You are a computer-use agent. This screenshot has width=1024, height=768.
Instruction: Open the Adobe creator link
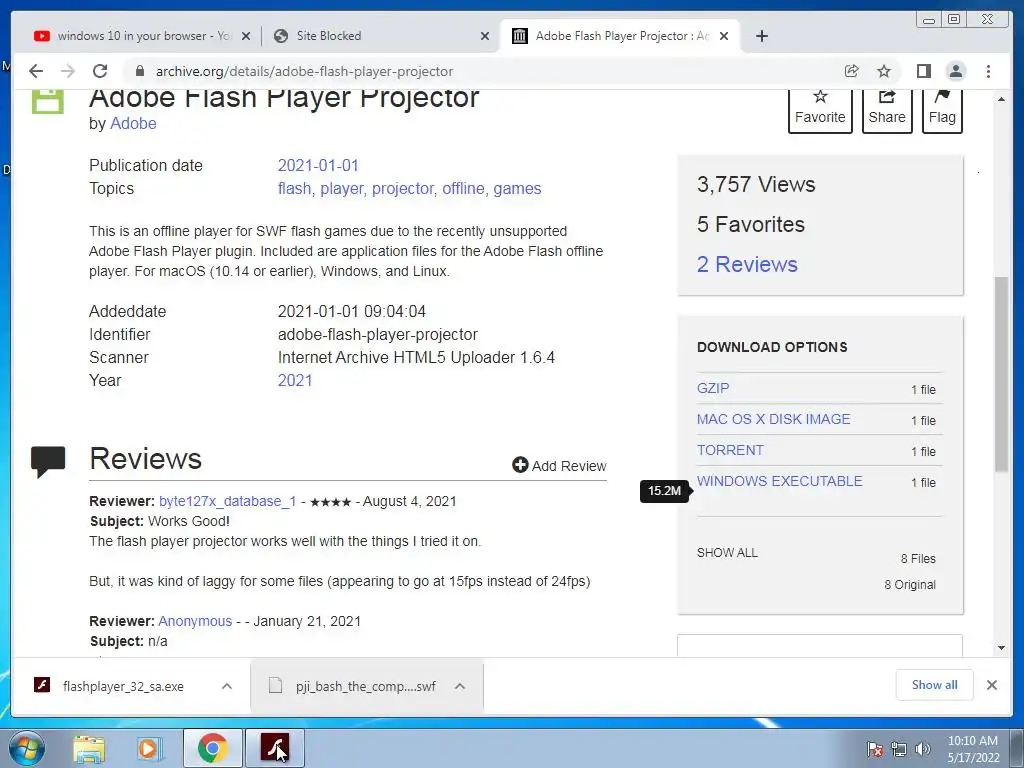133,123
